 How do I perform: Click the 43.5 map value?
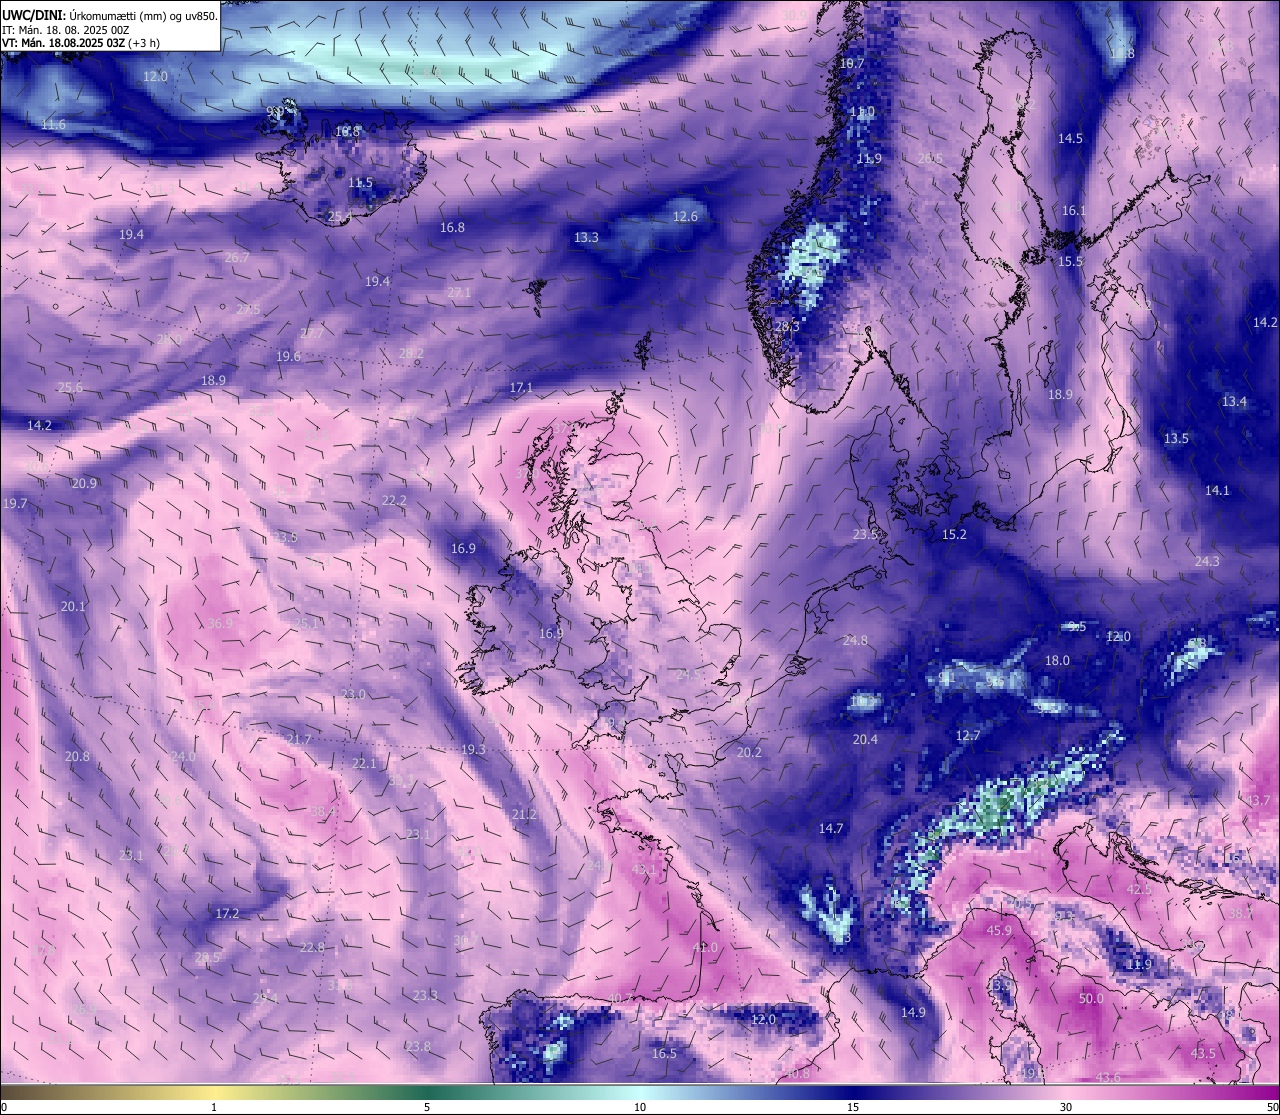coord(1203,1054)
